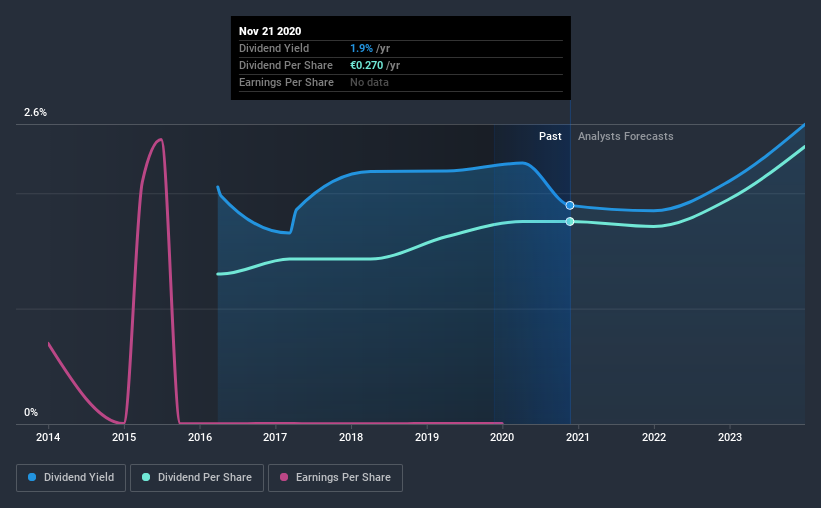Click the tooltip Dividend Per Share row label
821x508 pixels.
point(286,65)
